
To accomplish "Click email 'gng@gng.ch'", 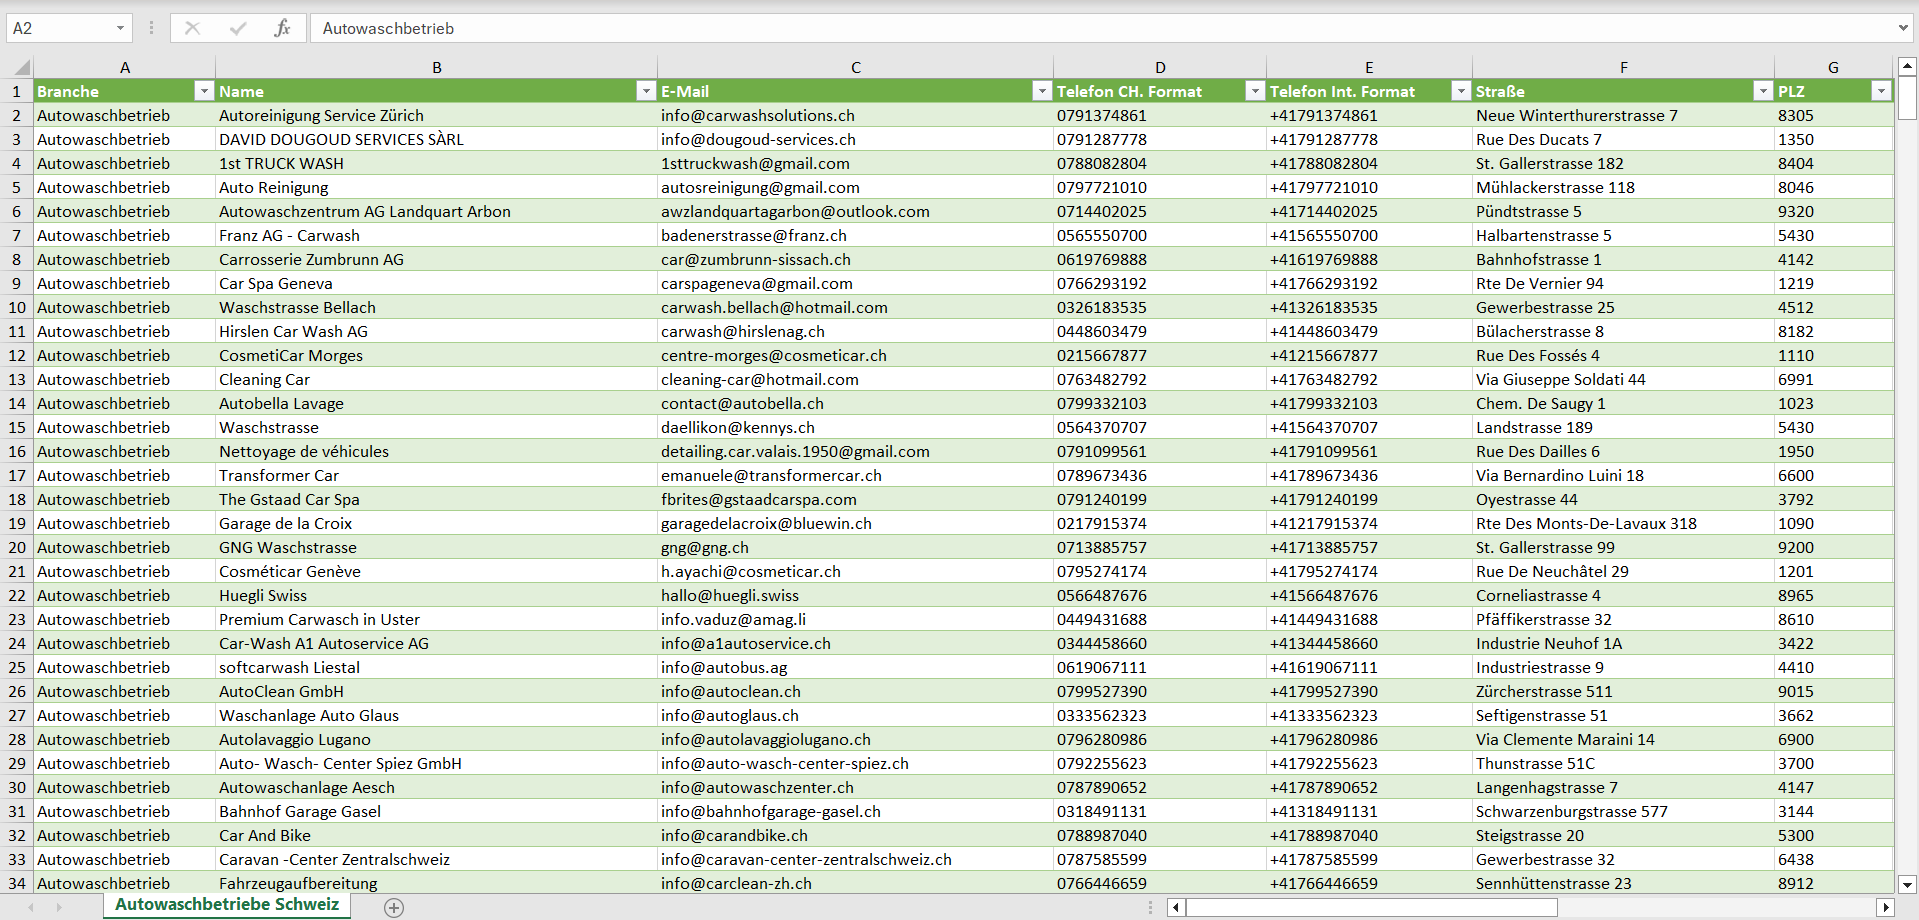I will pos(855,547).
